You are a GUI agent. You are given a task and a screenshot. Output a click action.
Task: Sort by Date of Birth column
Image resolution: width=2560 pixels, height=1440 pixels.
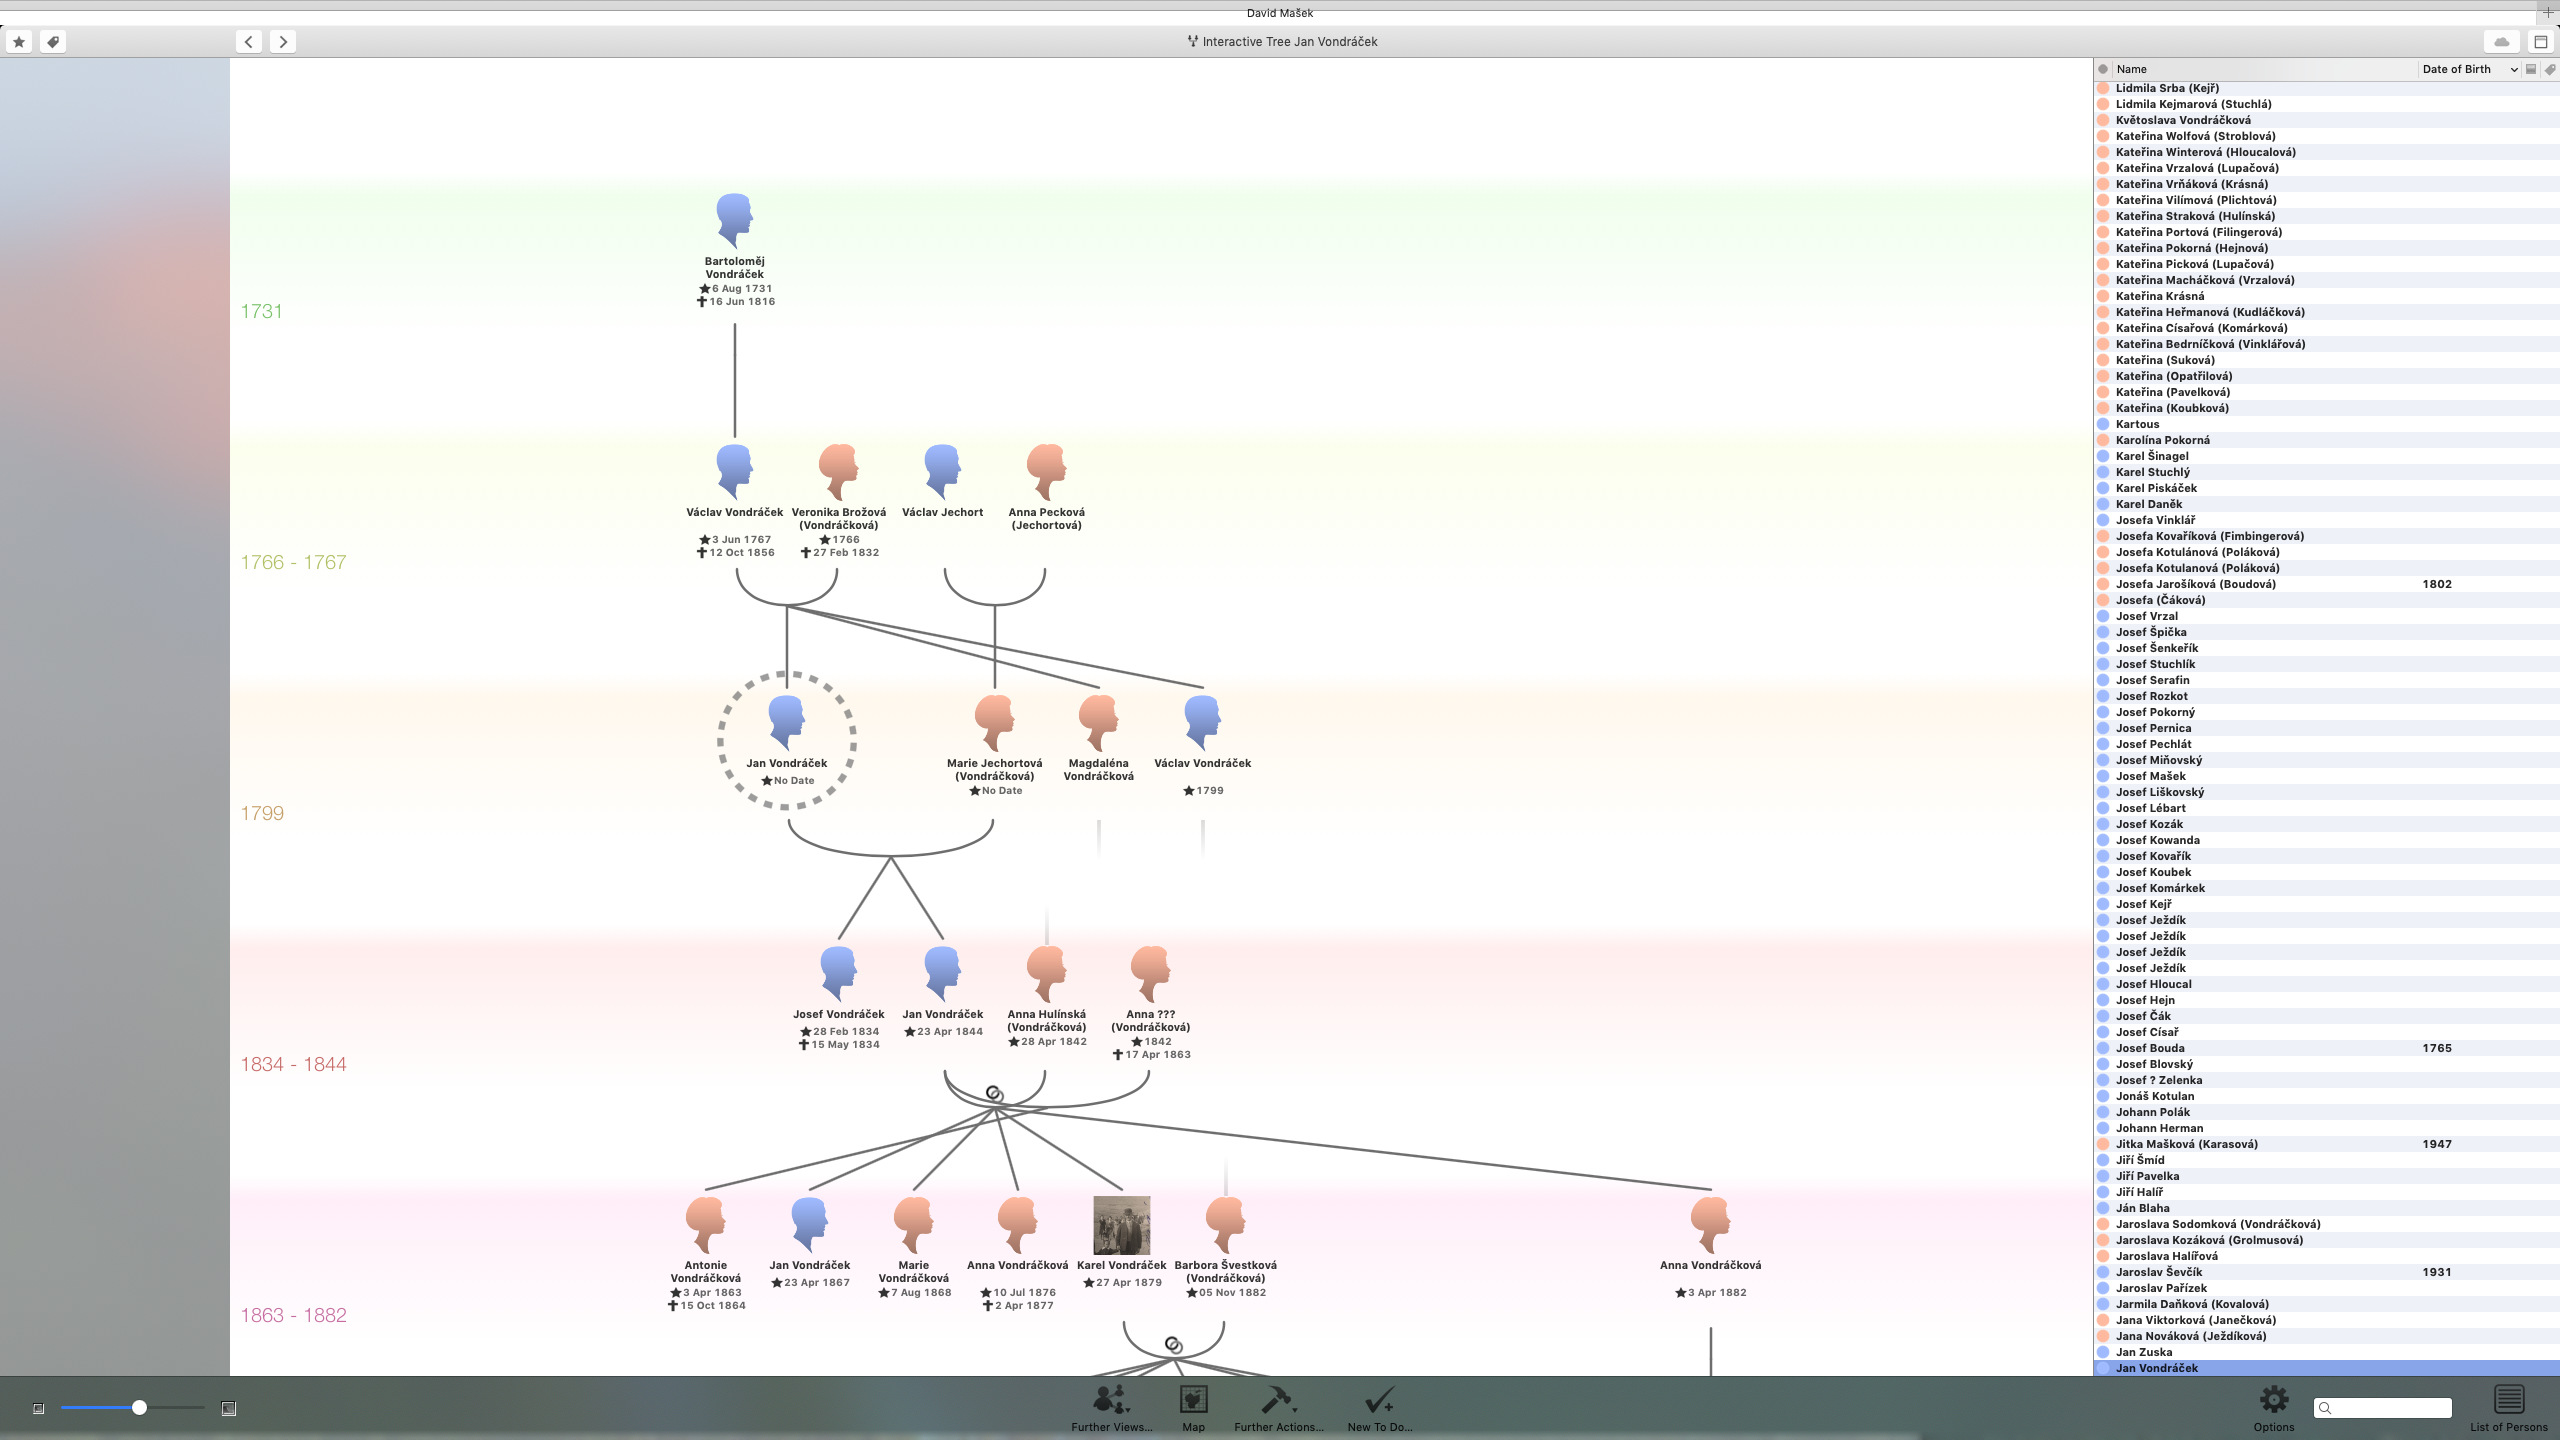point(2468,69)
